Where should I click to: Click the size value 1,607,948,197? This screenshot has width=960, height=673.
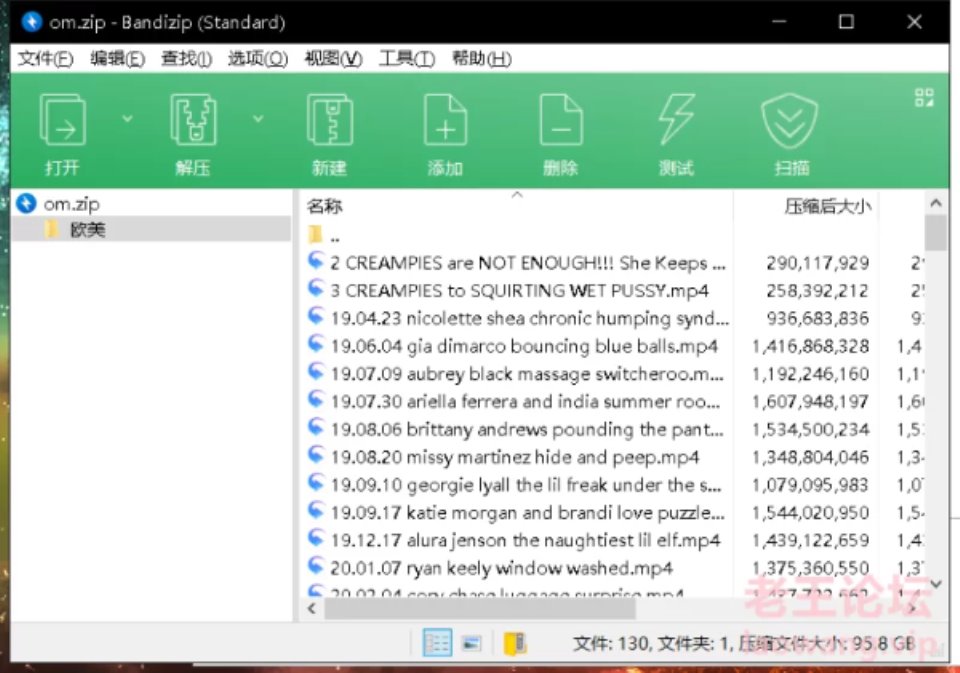tap(811, 402)
